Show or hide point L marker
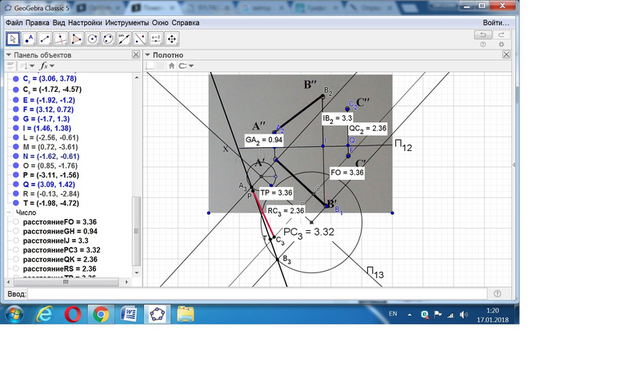This screenshot has width=640, height=374. (x=16, y=138)
